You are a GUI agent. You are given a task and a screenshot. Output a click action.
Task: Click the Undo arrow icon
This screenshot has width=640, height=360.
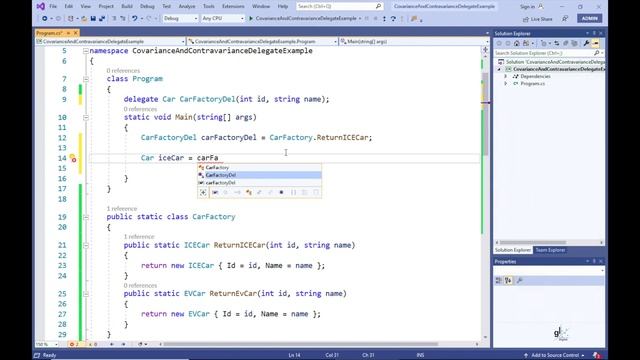pyautogui.click(x=135, y=18)
